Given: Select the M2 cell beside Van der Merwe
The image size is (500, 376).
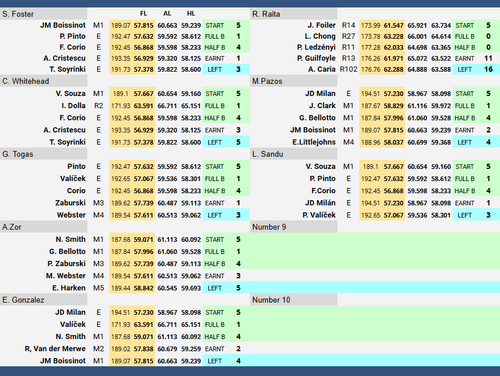Looking at the screenshot, I should click(x=98, y=349).
